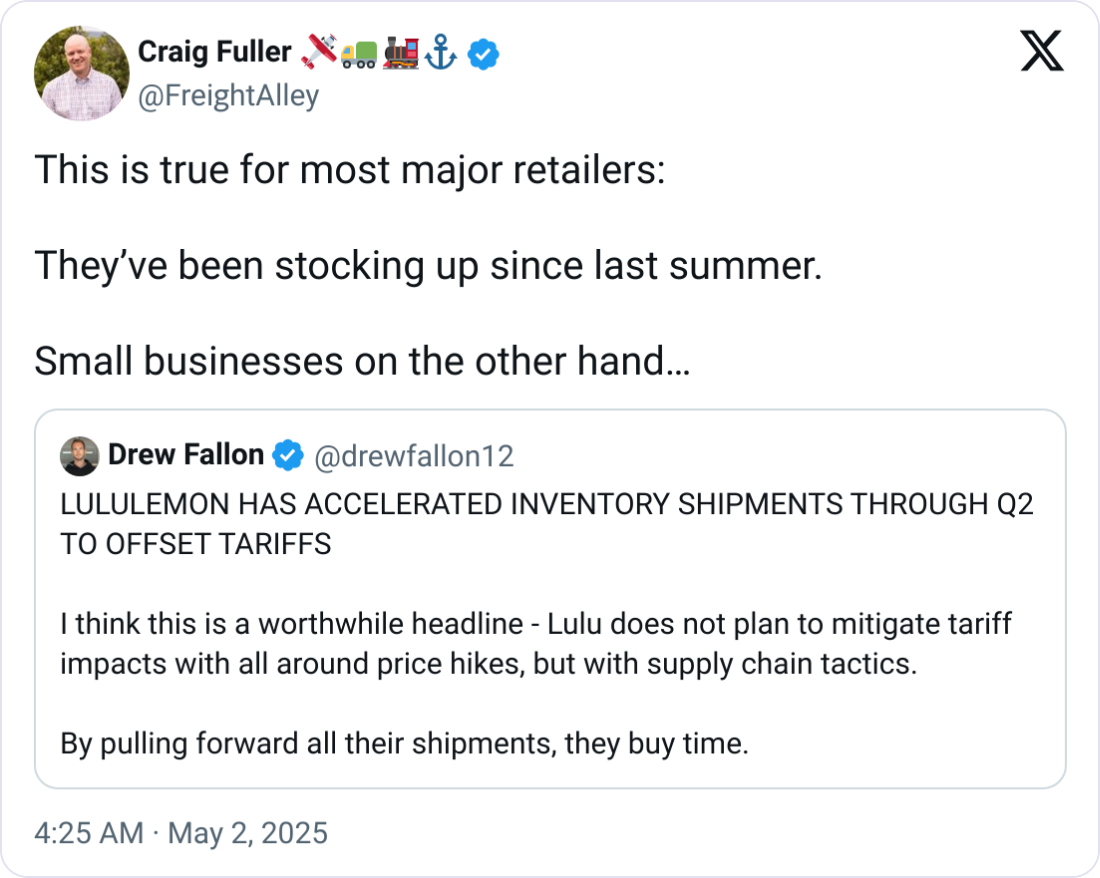Open the @drewfallon12 handle

click(x=414, y=457)
